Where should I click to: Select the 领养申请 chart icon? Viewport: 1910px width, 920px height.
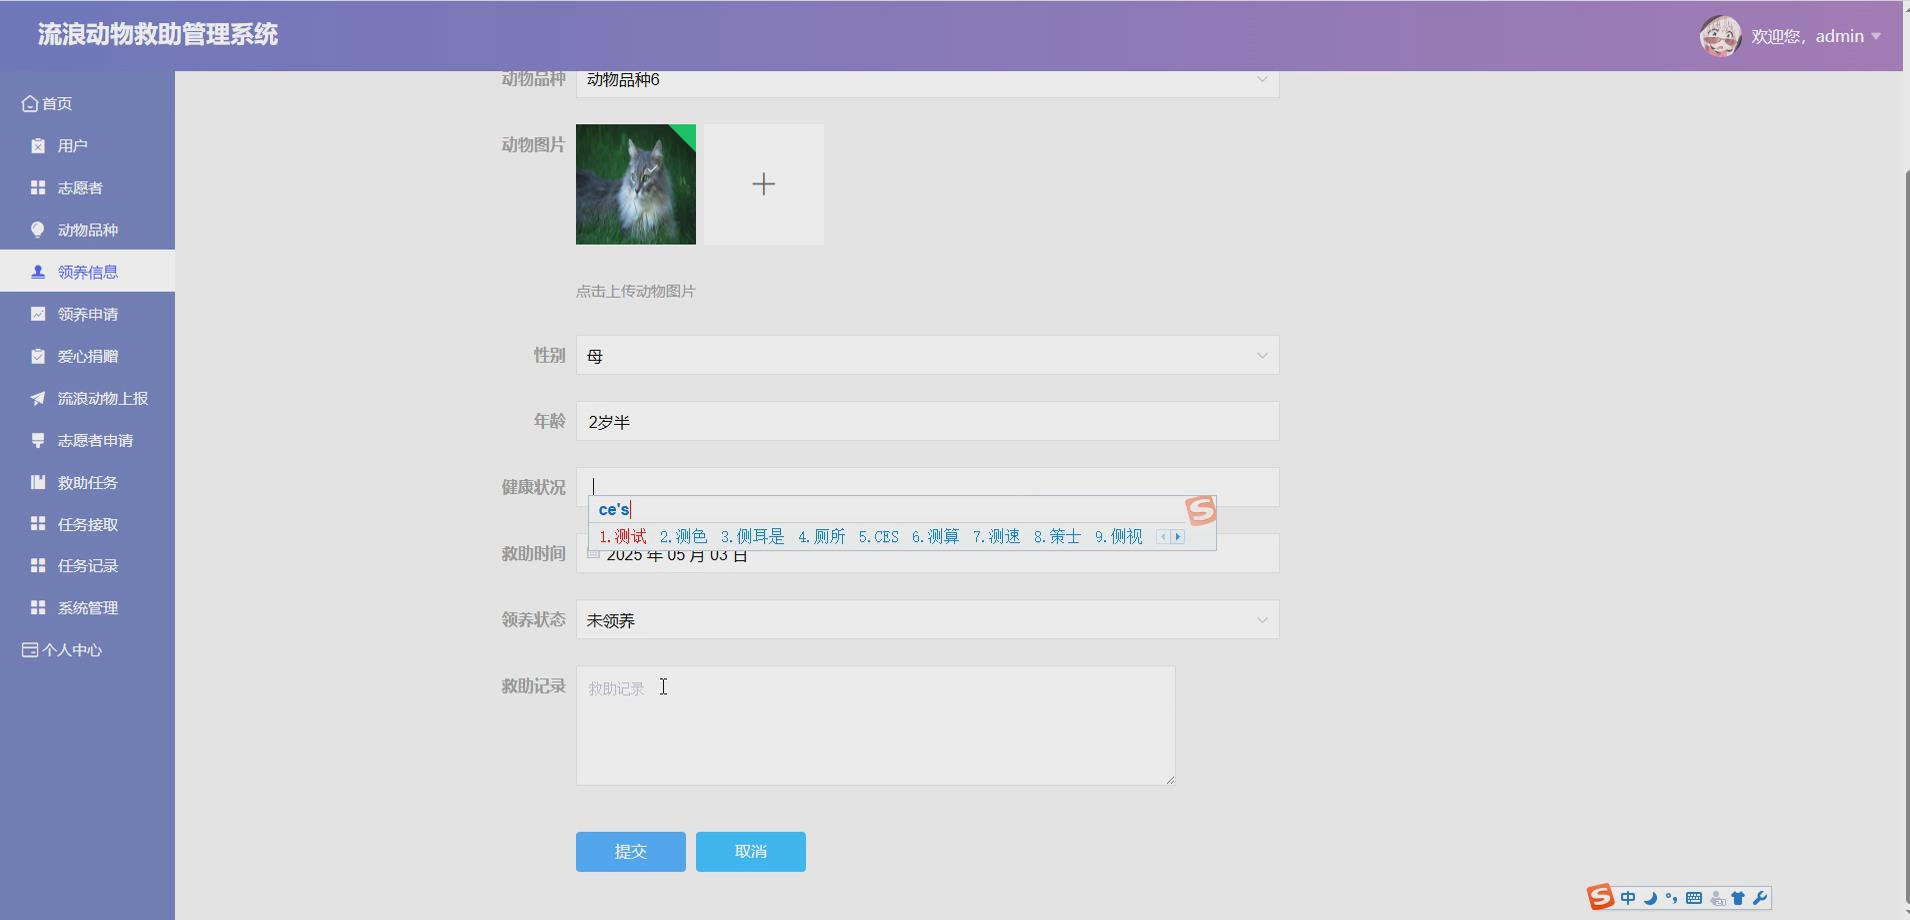36,313
